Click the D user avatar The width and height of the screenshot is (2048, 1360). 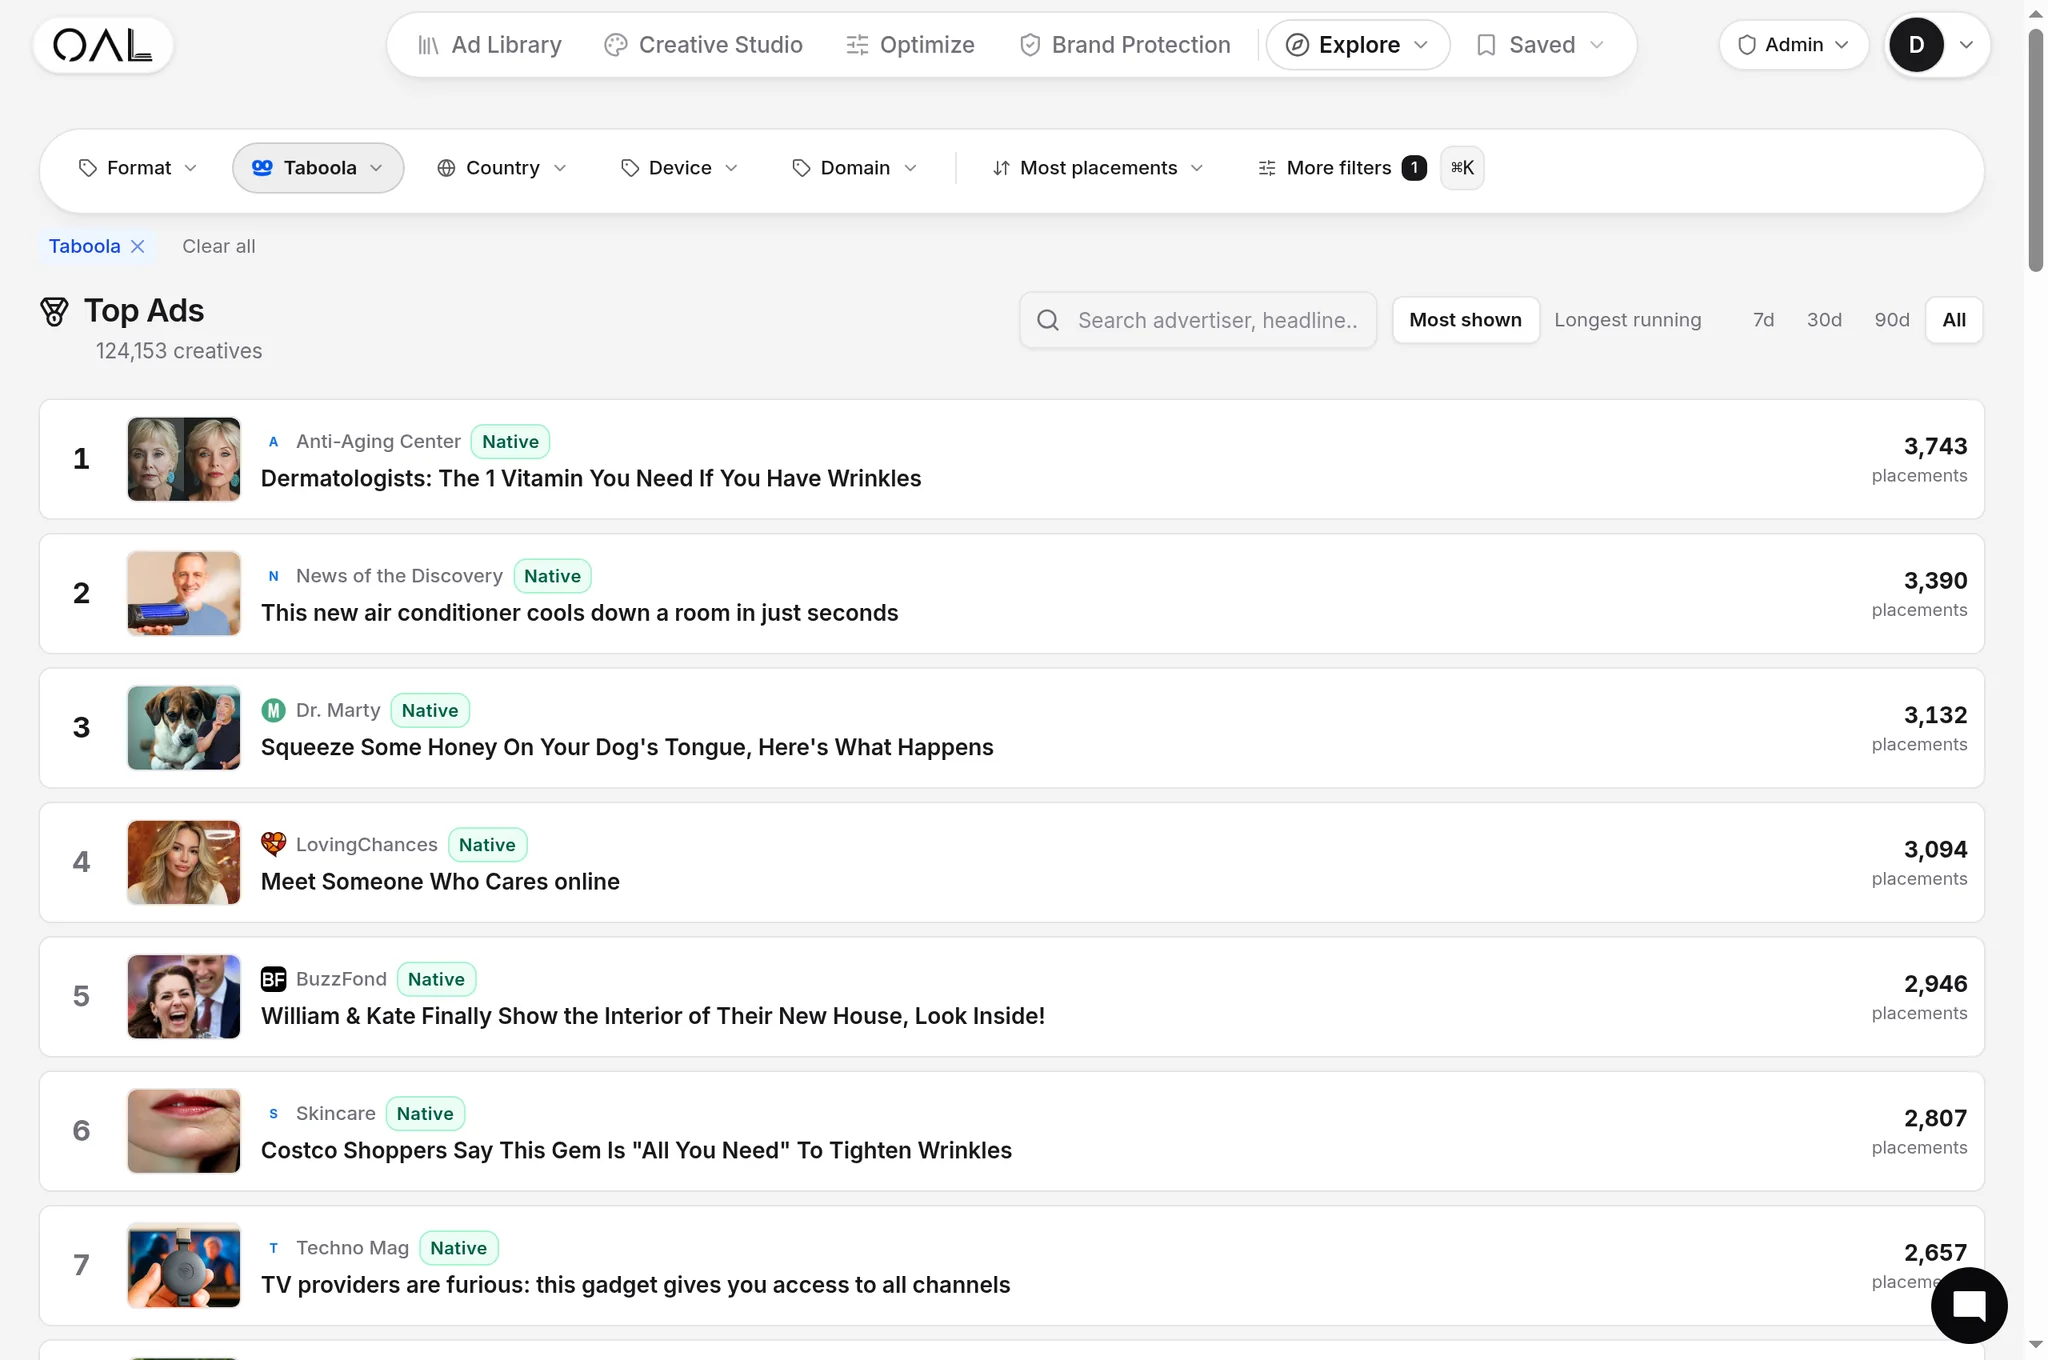pos(1916,45)
